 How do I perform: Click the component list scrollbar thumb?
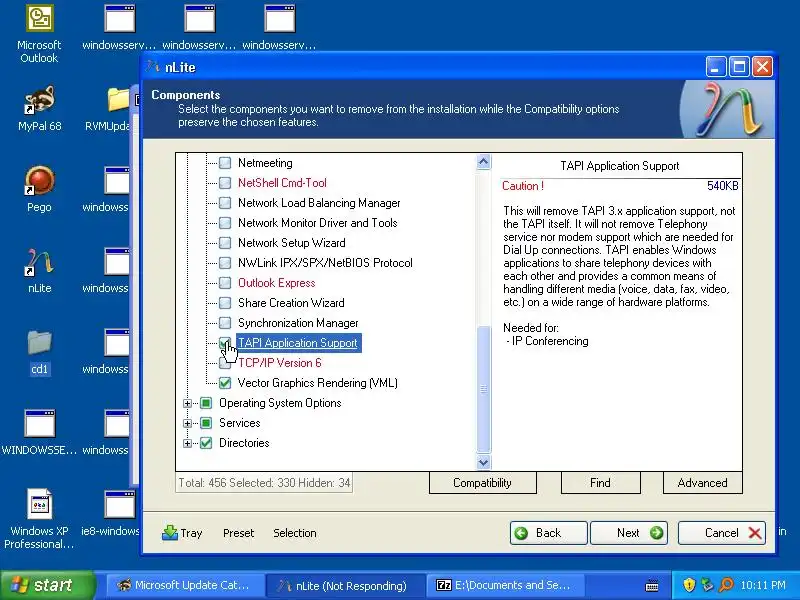(483, 389)
